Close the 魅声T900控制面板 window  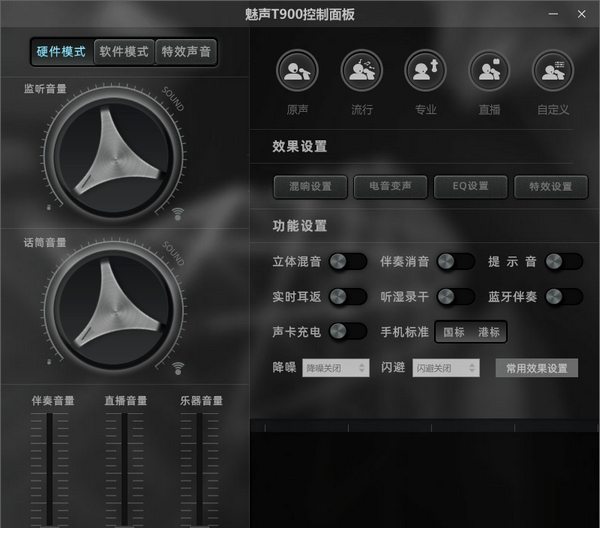581,14
